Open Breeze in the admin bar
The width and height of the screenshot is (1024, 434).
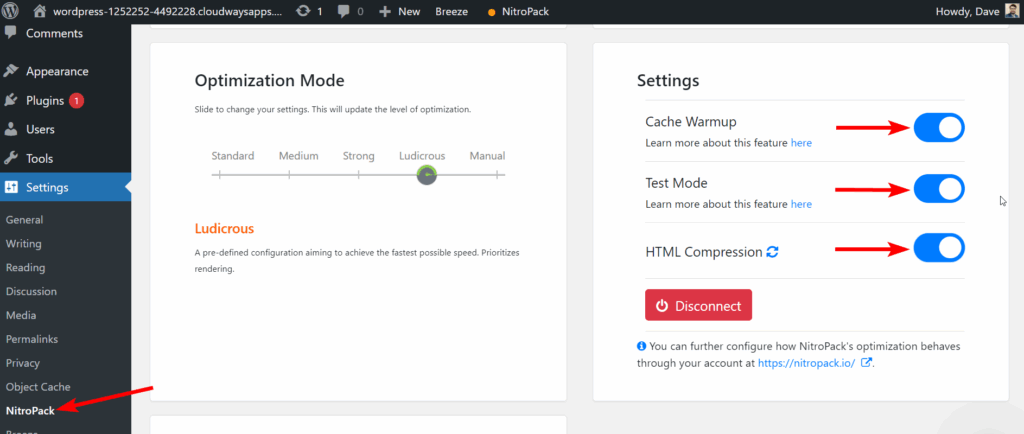[x=452, y=12]
